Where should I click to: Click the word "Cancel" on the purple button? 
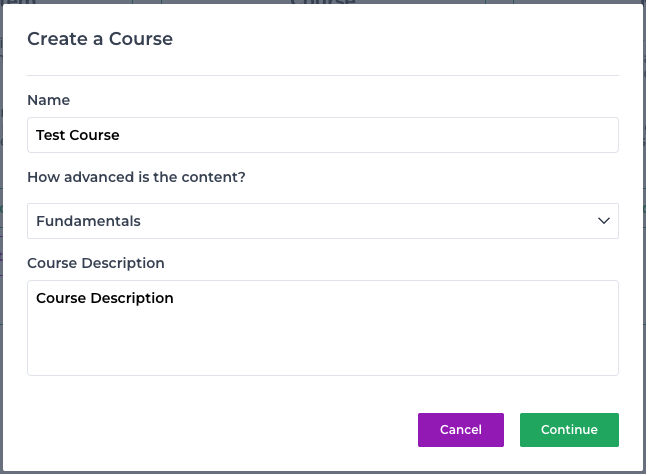(x=461, y=430)
